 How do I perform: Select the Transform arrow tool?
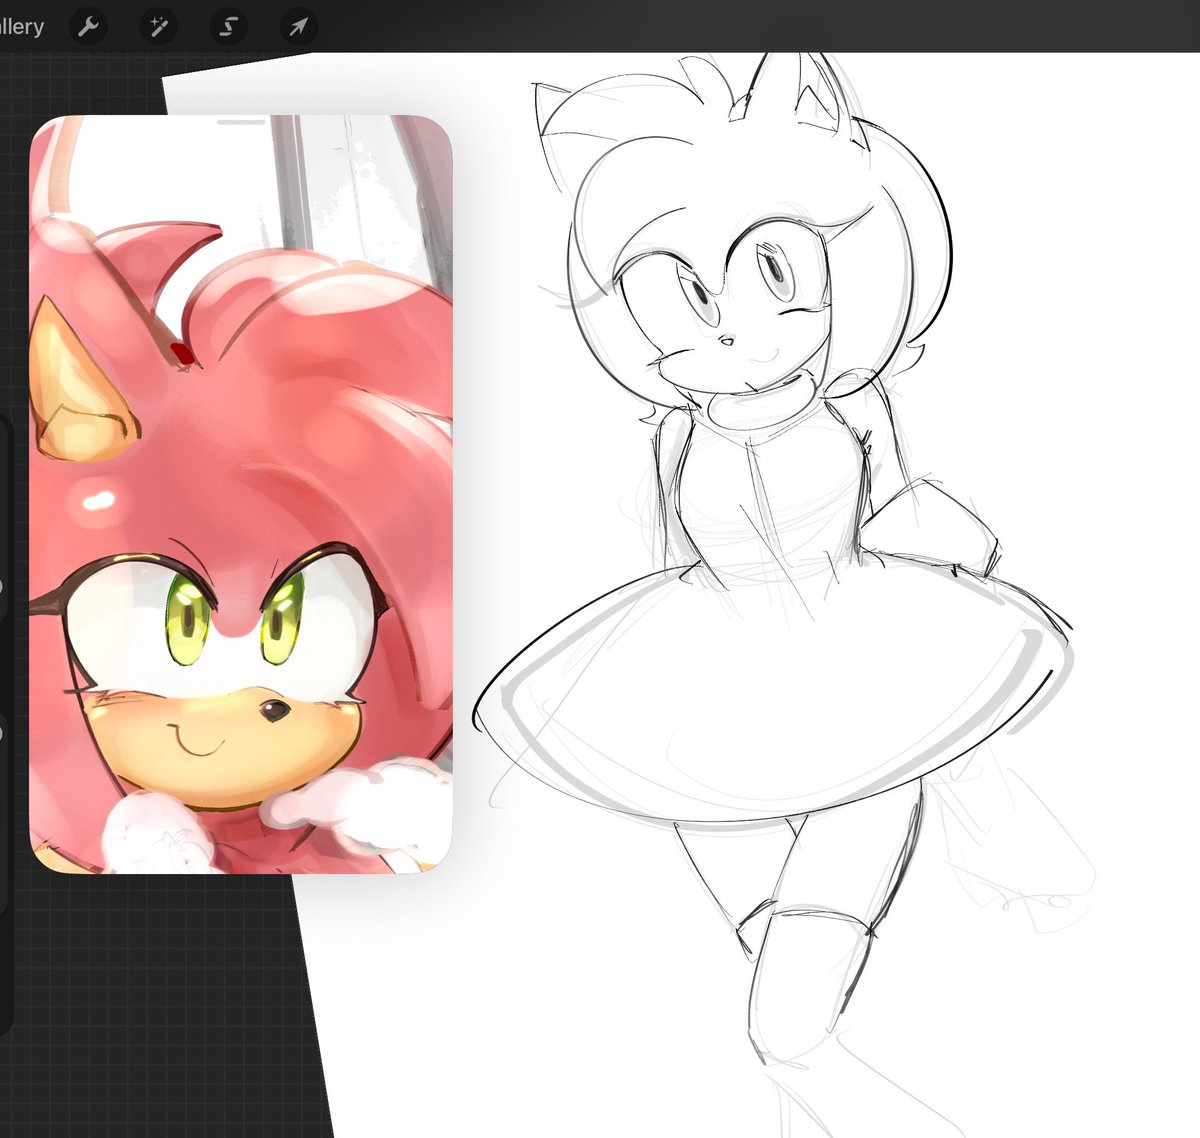tap(298, 27)
